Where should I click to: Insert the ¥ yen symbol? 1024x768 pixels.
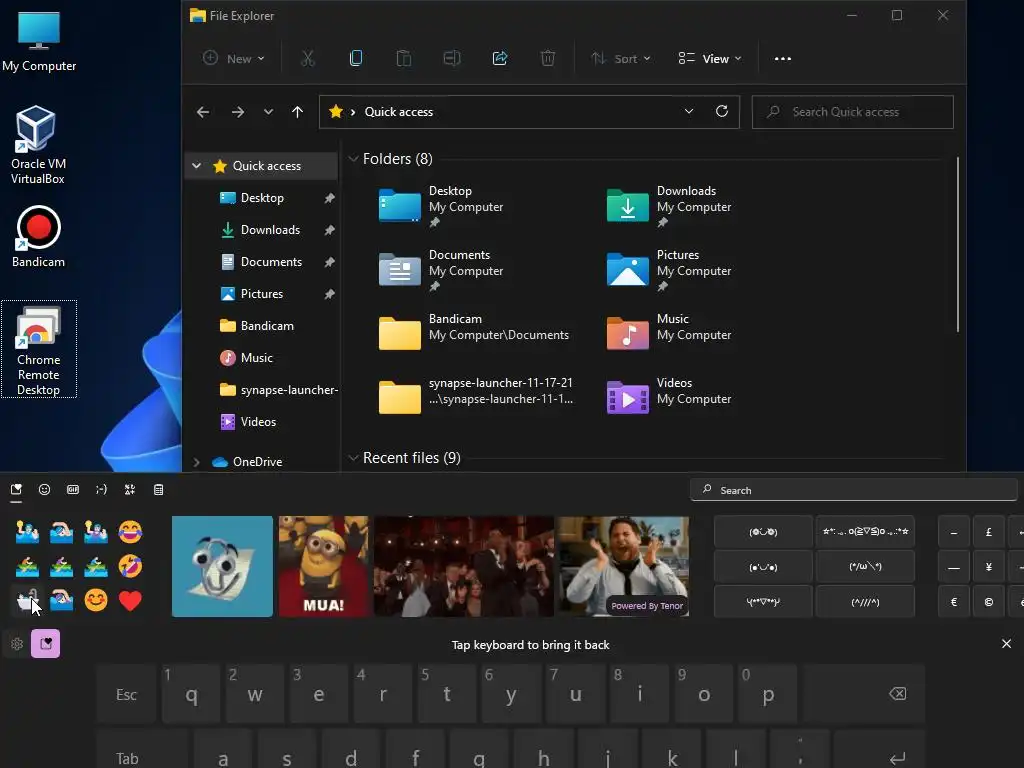[x=988, y=566]
